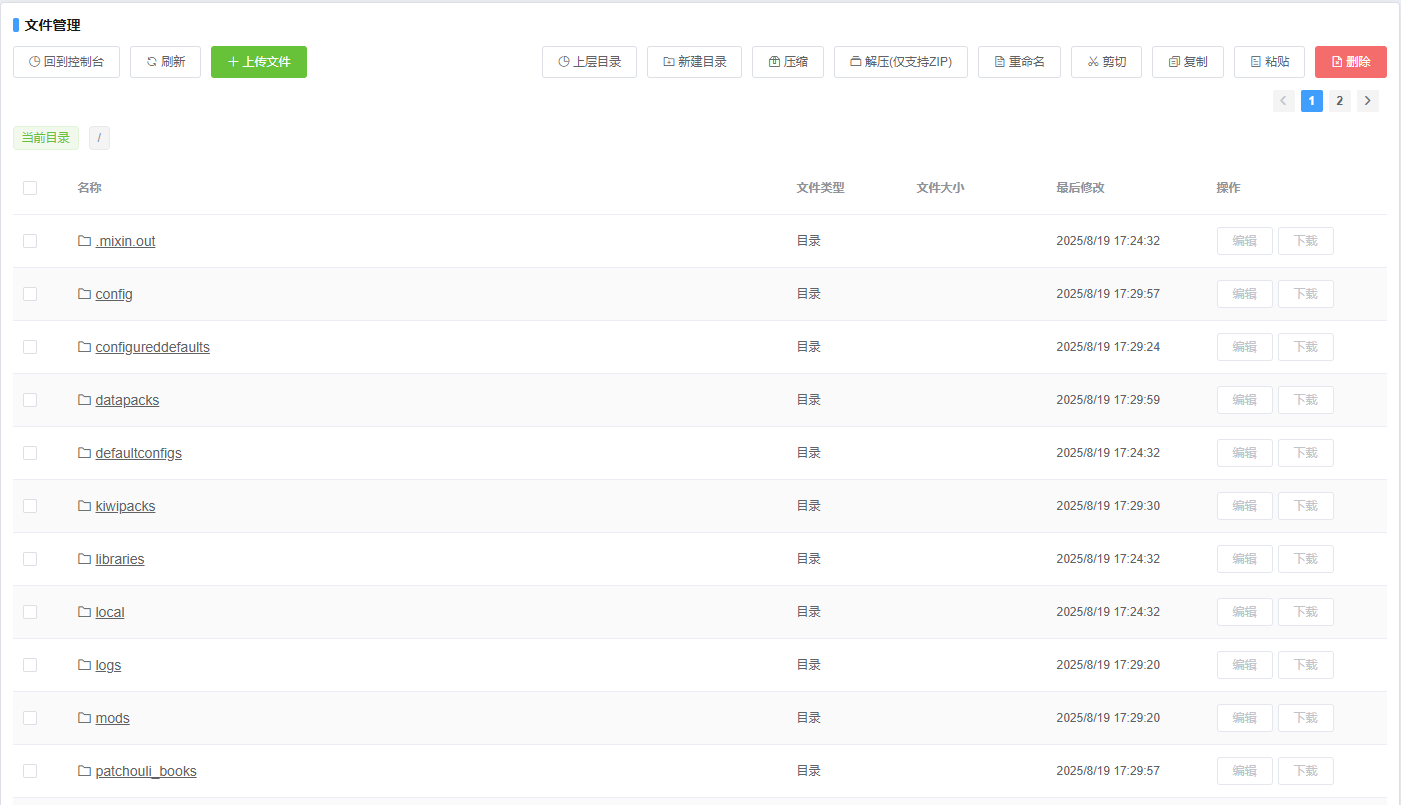The height and width of the screenshot is (805, 1401).
Task: Go to the next page with the arrow
Action: click(x=1367, y=101)
